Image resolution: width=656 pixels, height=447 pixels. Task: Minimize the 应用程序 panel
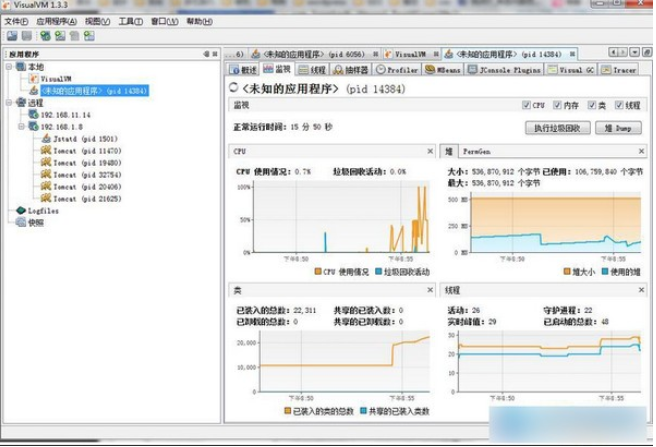coord(206,54)
